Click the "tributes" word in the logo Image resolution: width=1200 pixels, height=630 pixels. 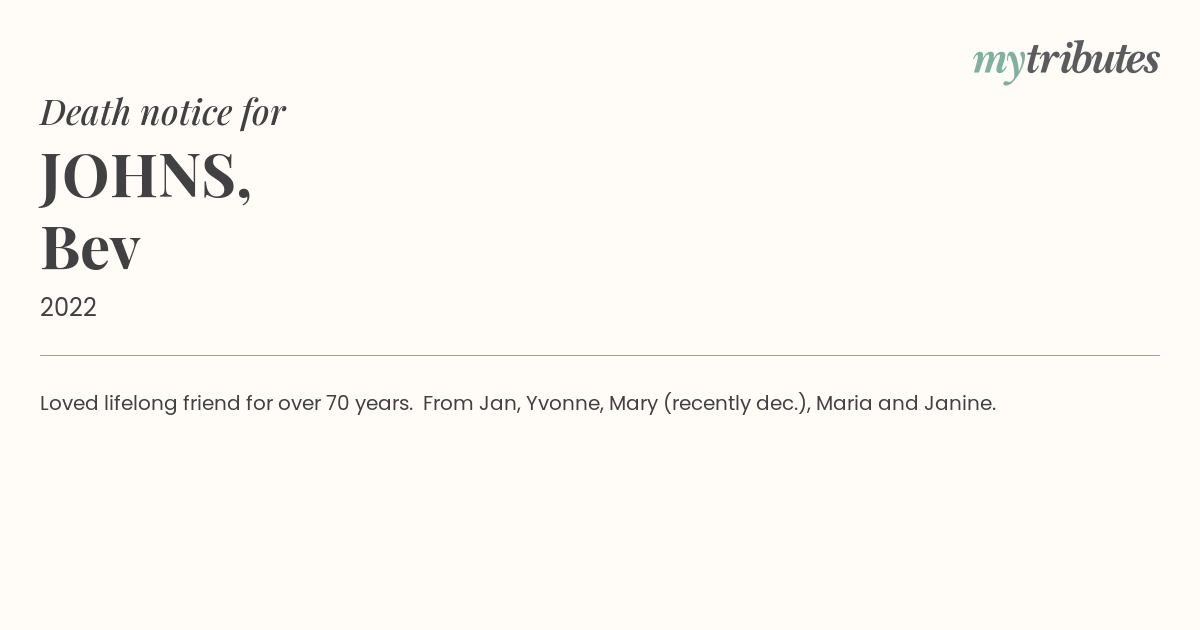click(1093, 59)
